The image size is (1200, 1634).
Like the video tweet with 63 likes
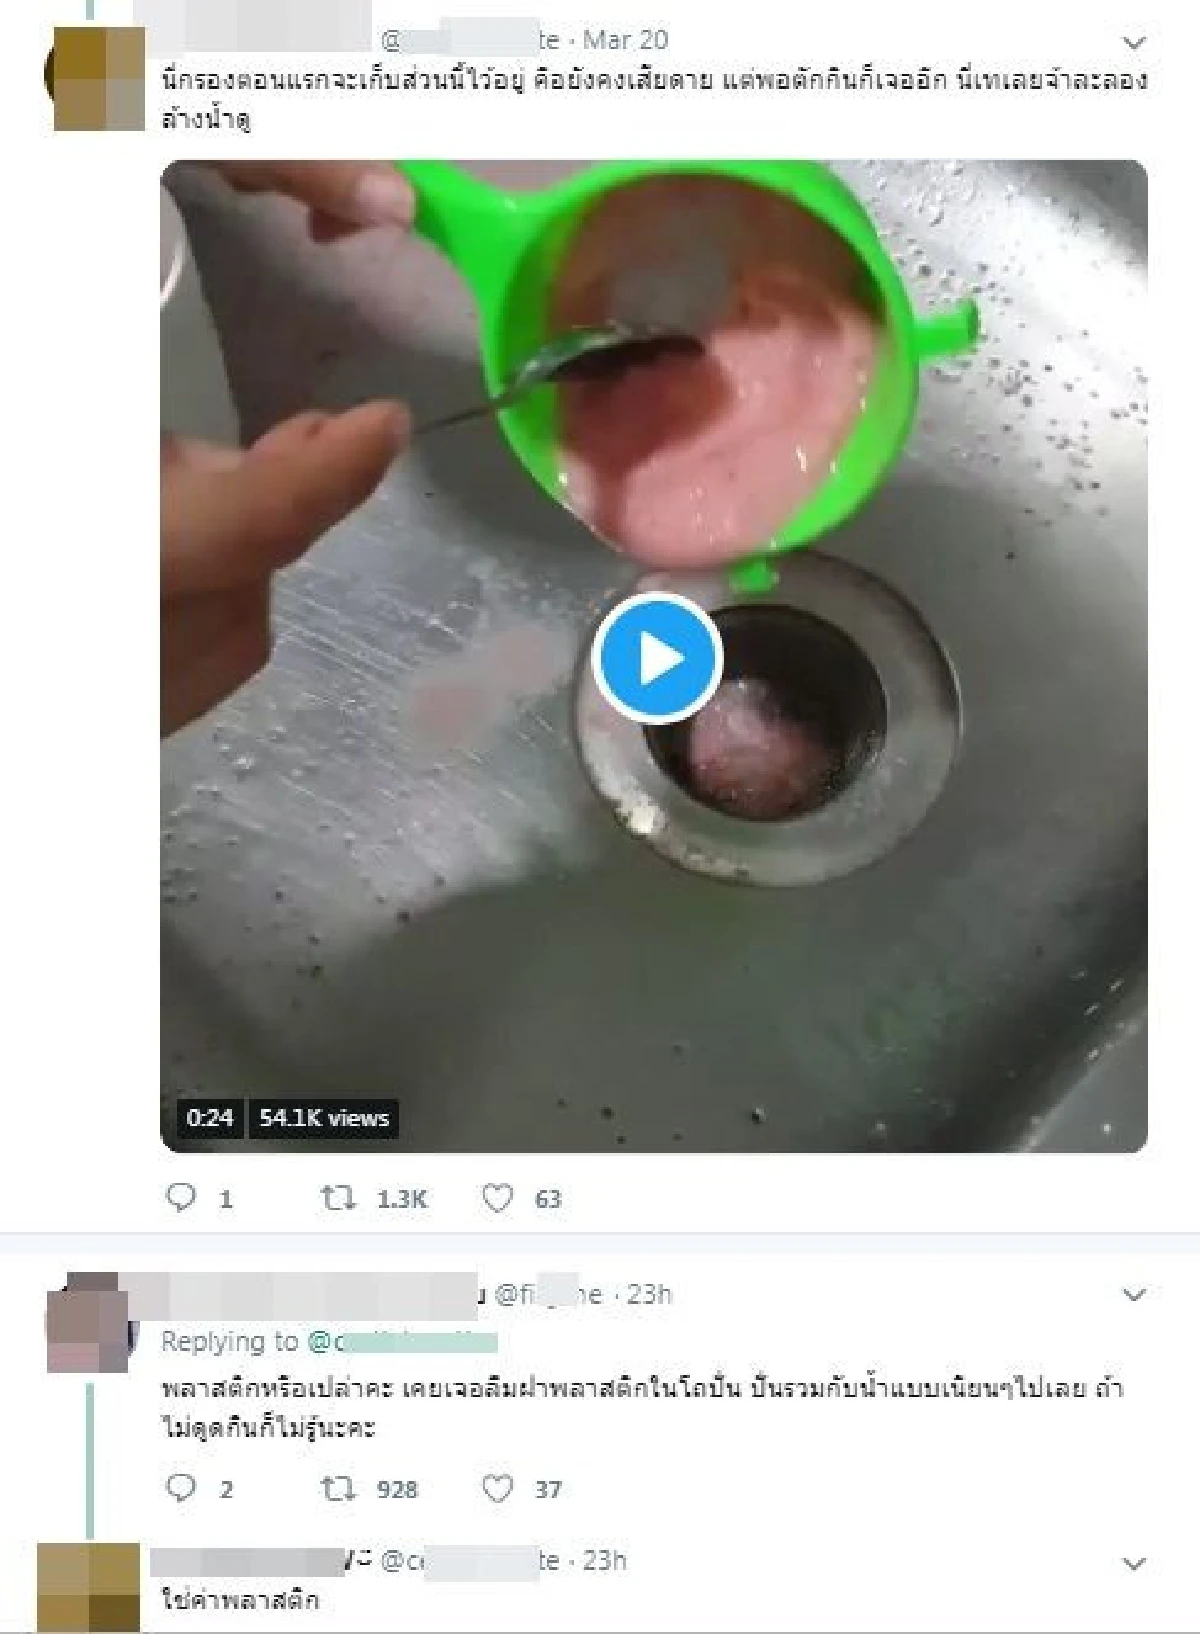[497, 1198]
